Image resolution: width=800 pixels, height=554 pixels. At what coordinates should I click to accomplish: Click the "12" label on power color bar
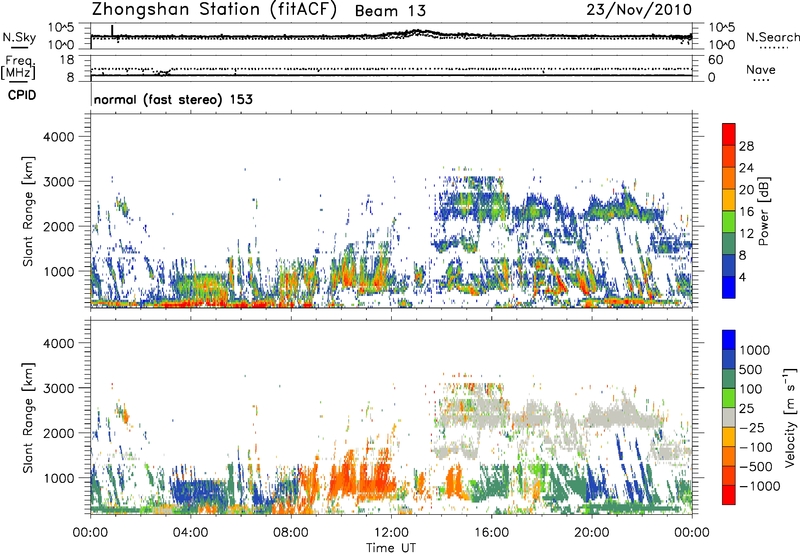(746, 234)
